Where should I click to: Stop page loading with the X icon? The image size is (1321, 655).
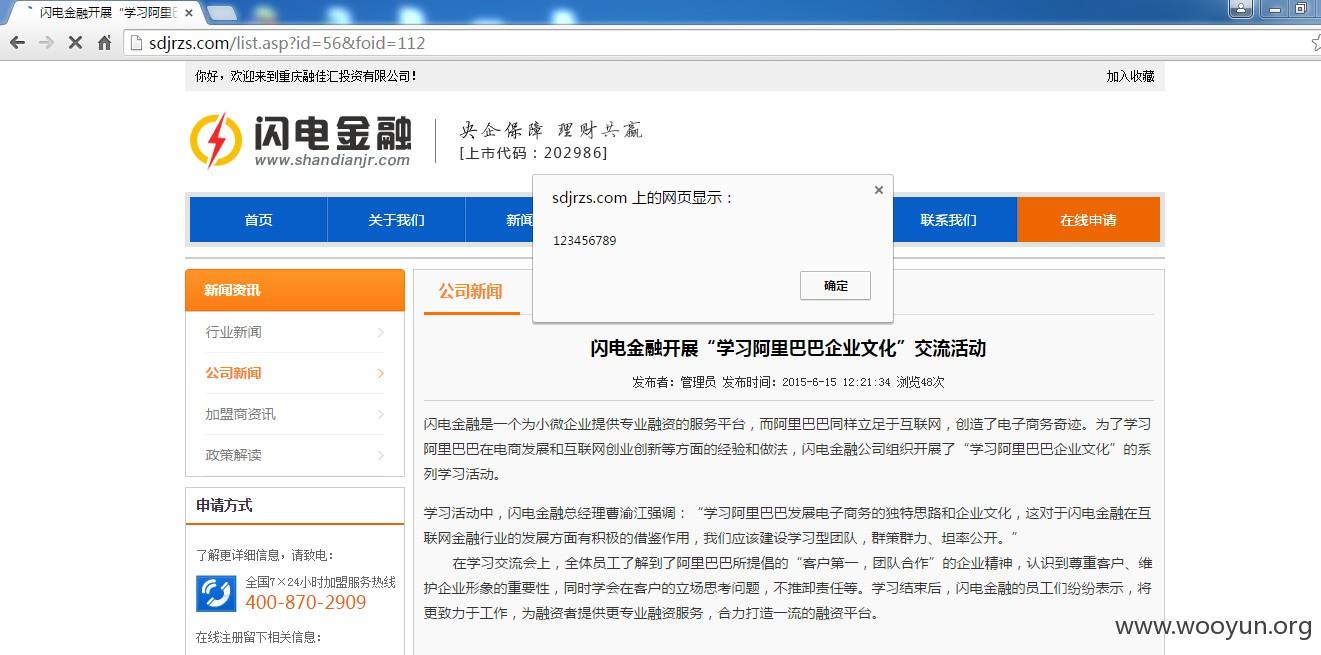75,43
